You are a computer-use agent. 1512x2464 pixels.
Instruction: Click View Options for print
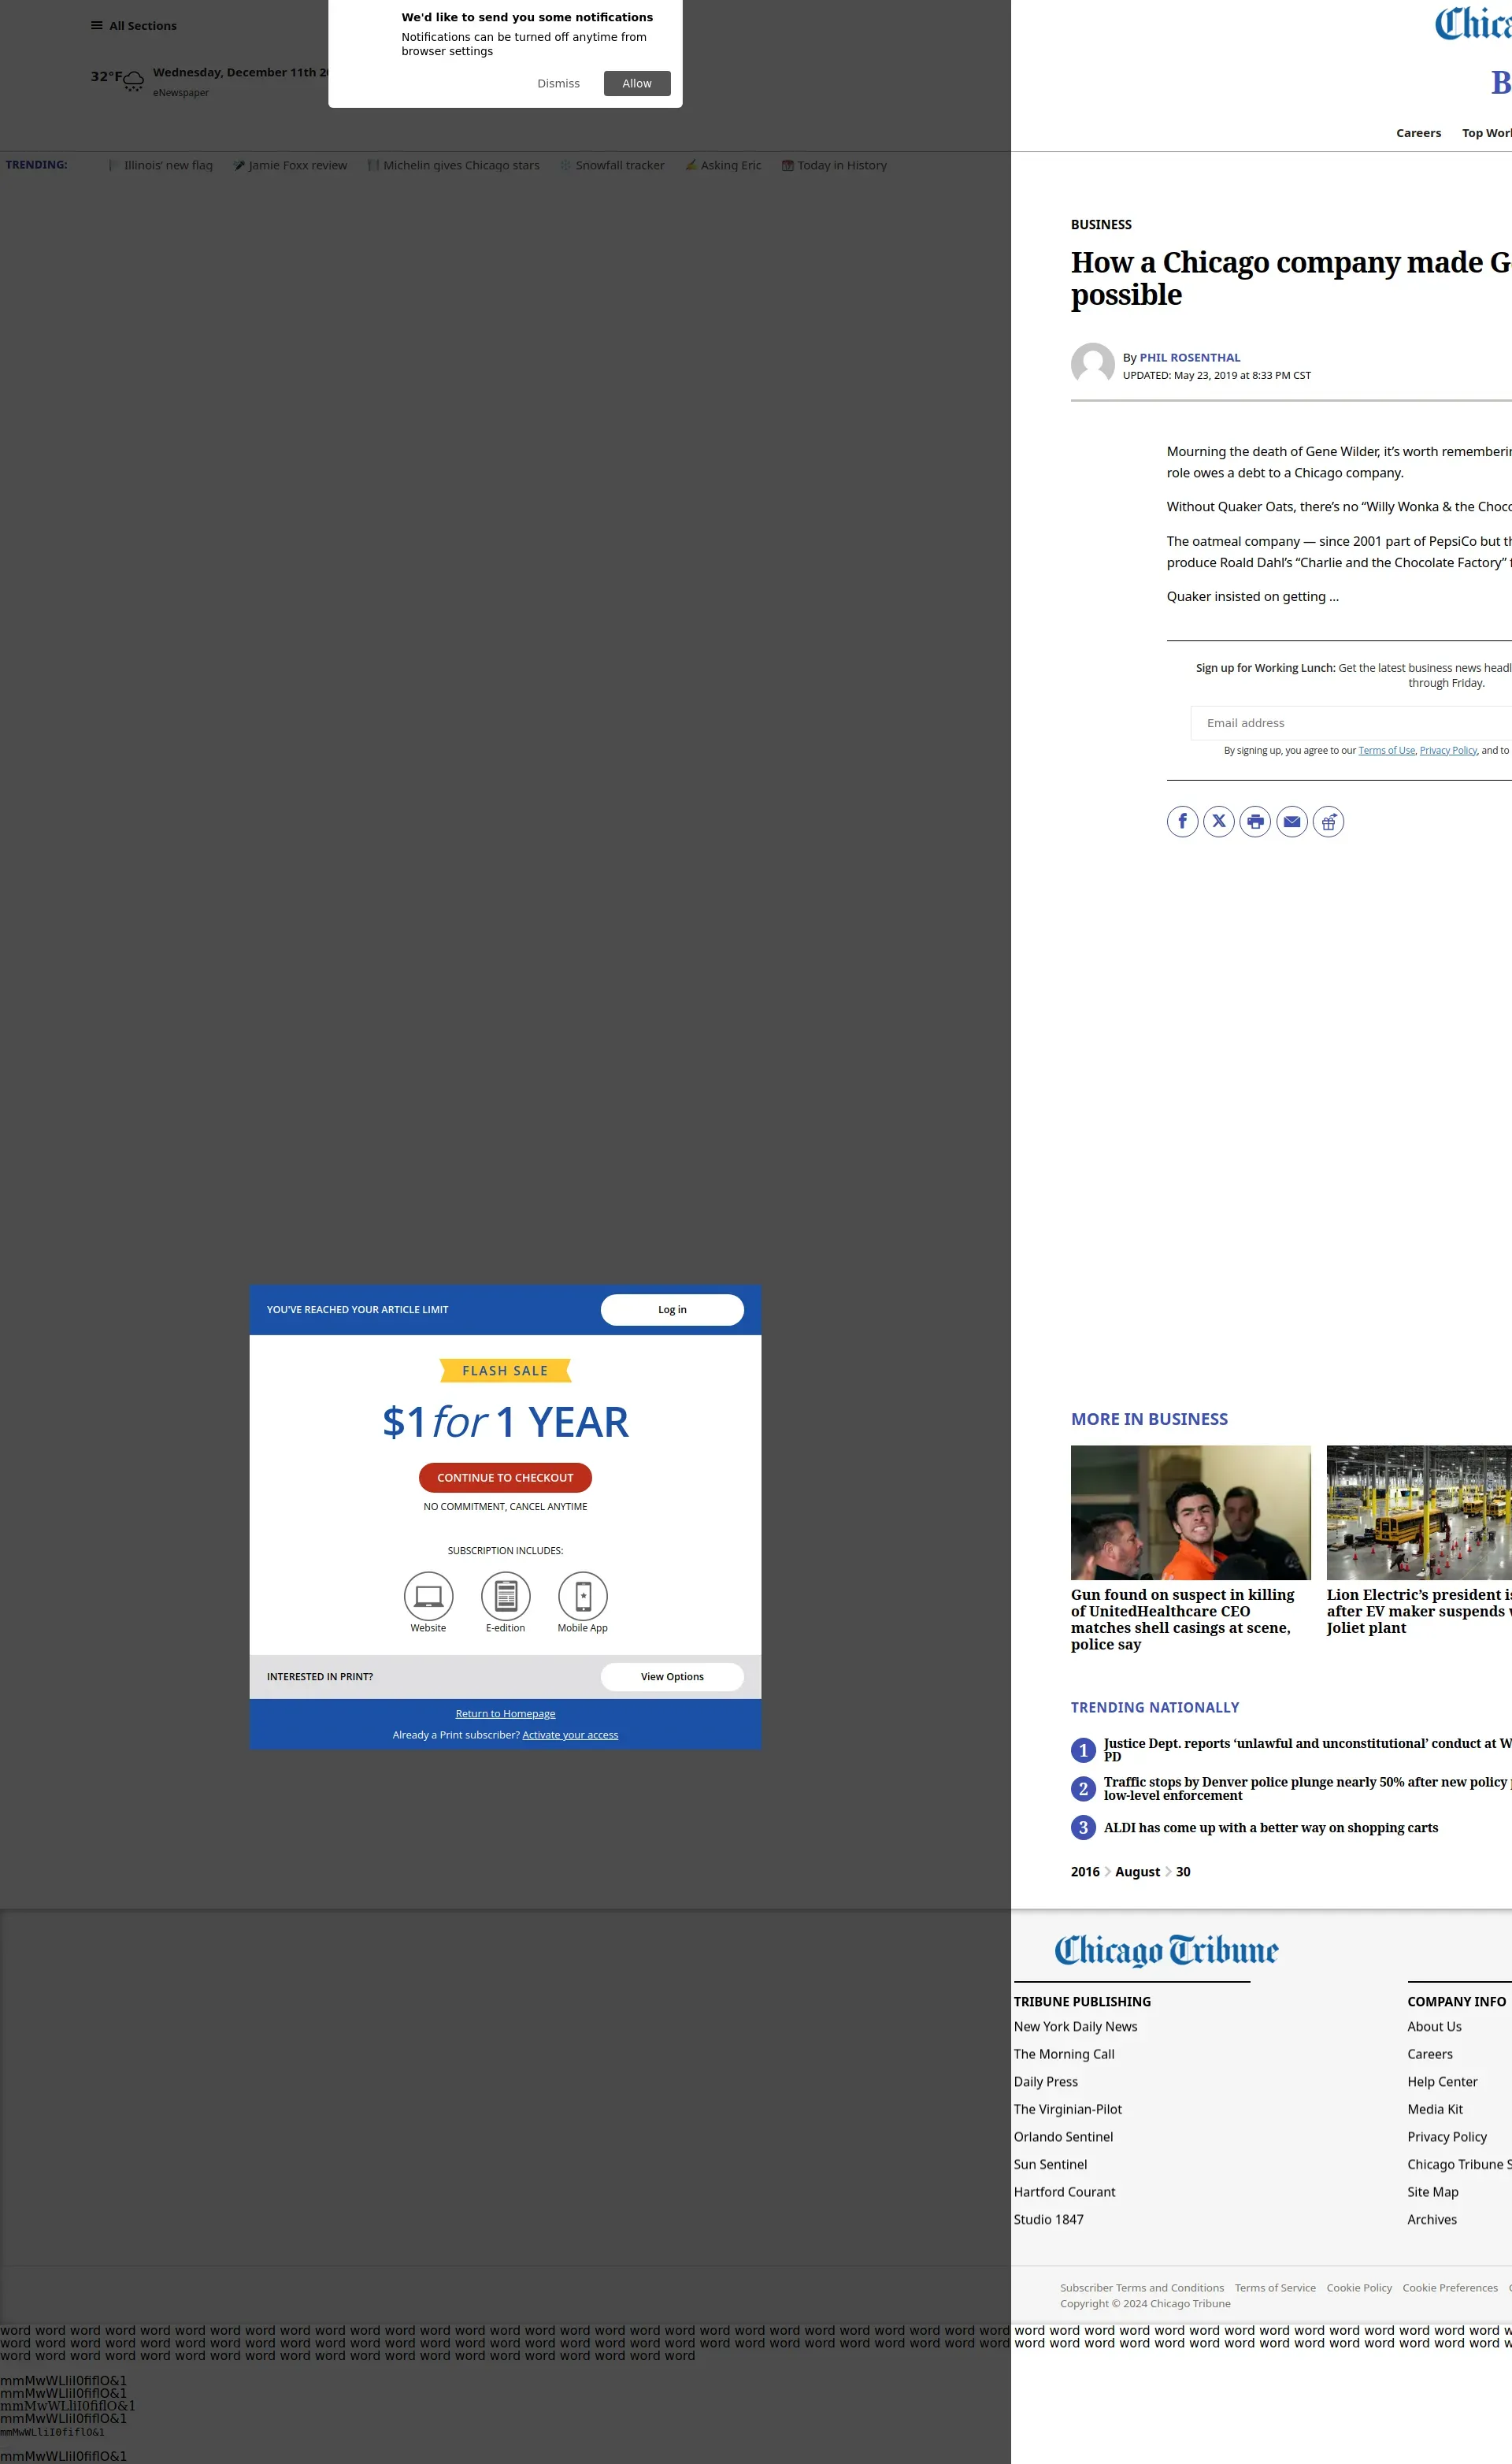pyautogui.click(x=672, y=1677)
